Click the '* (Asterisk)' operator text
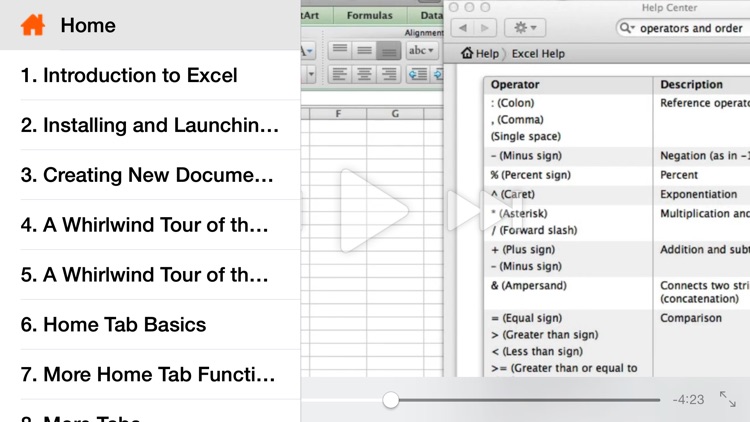This screenshot has width=750, height=422. pos(519,213)
